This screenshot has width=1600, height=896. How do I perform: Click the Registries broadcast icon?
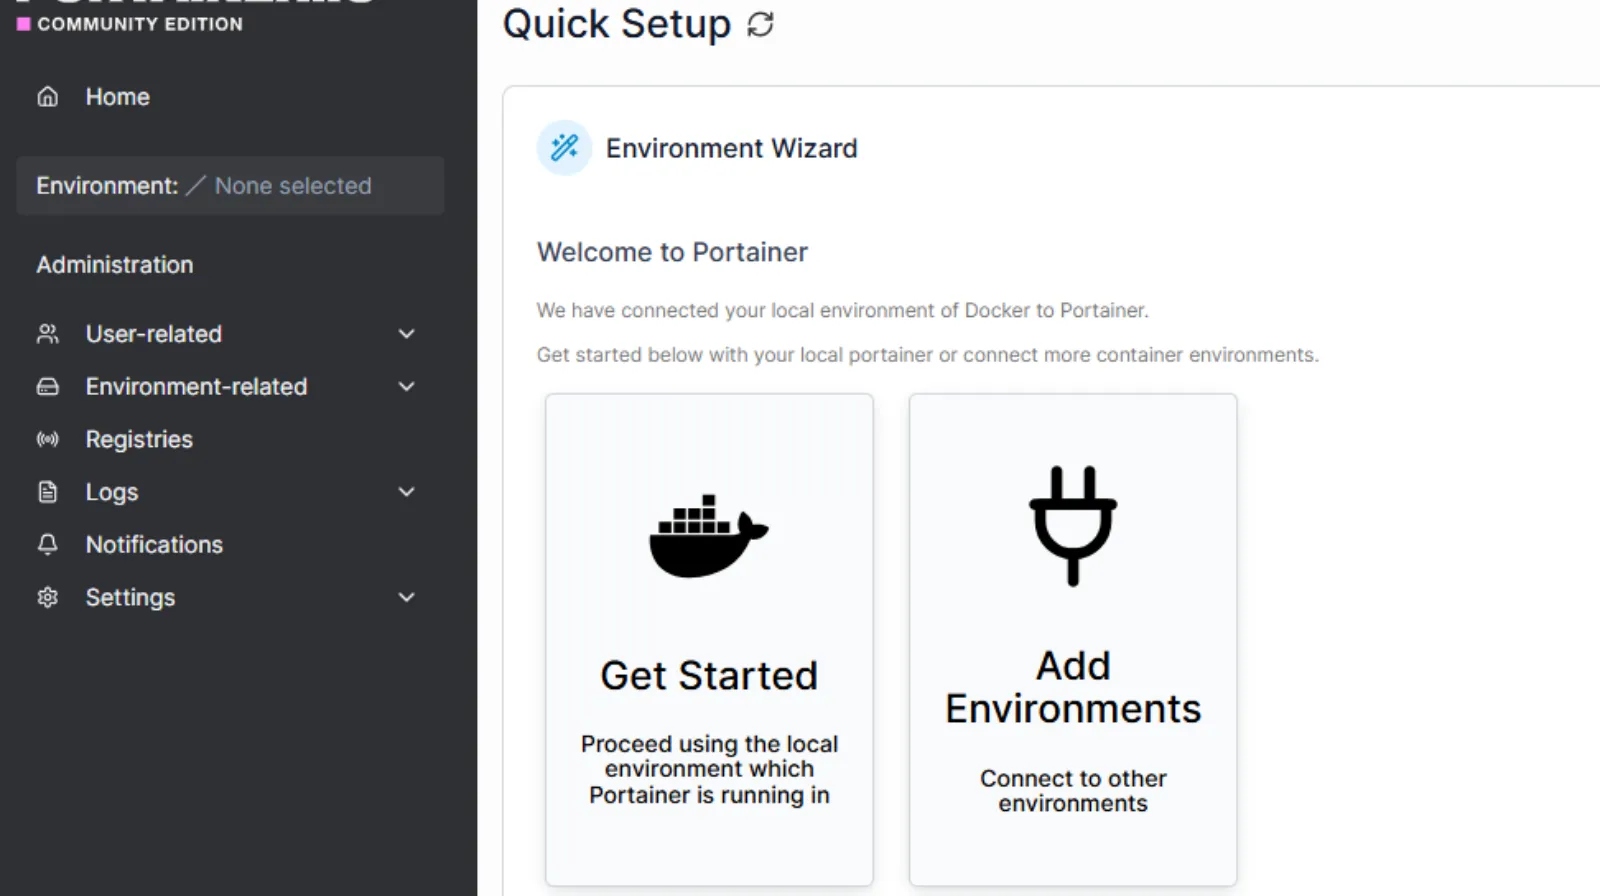pyautogui.click(x=48, y=440)
